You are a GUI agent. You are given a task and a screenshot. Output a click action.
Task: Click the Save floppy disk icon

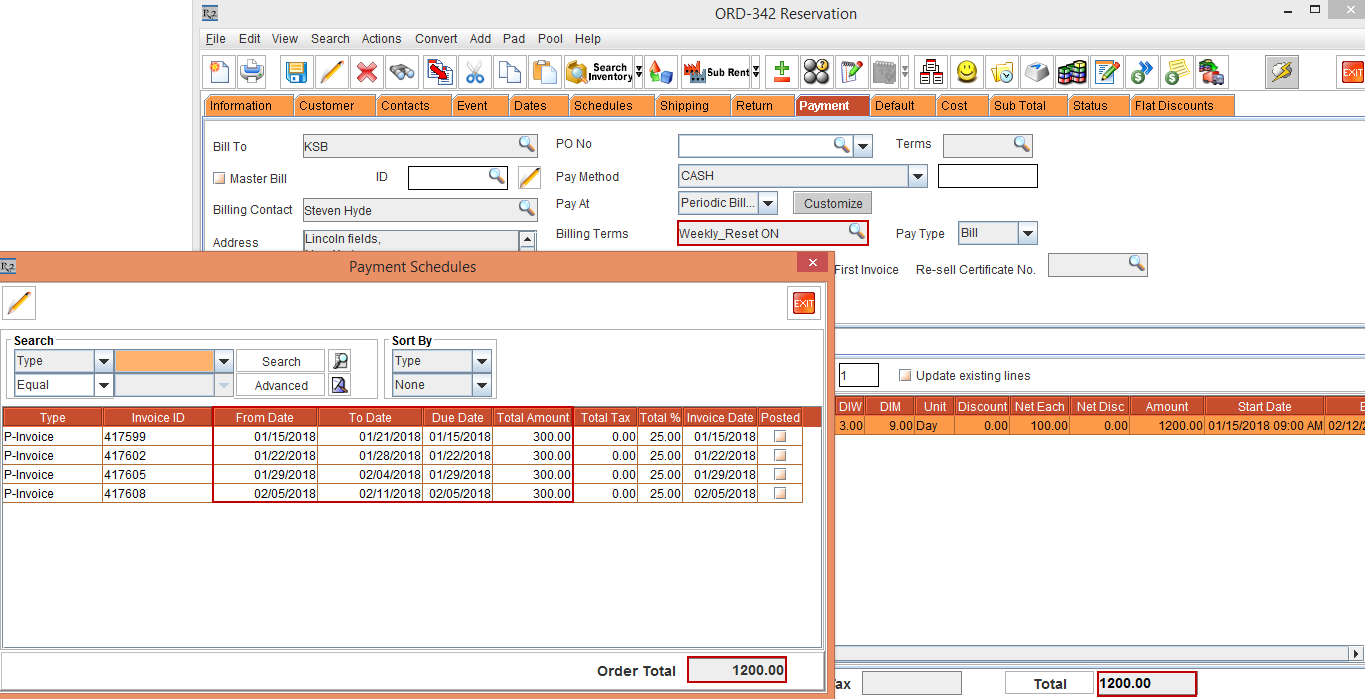(295, 72)
